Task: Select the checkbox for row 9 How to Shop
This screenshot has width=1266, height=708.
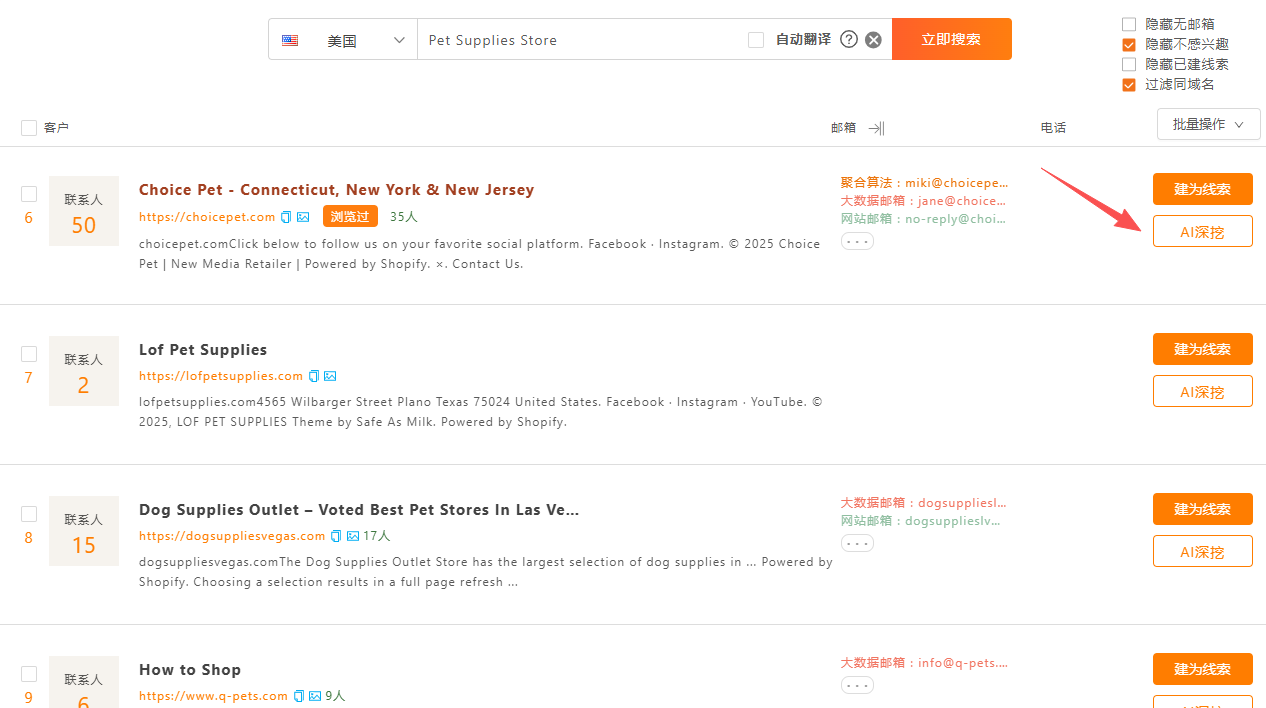Action: coord(29,674)
